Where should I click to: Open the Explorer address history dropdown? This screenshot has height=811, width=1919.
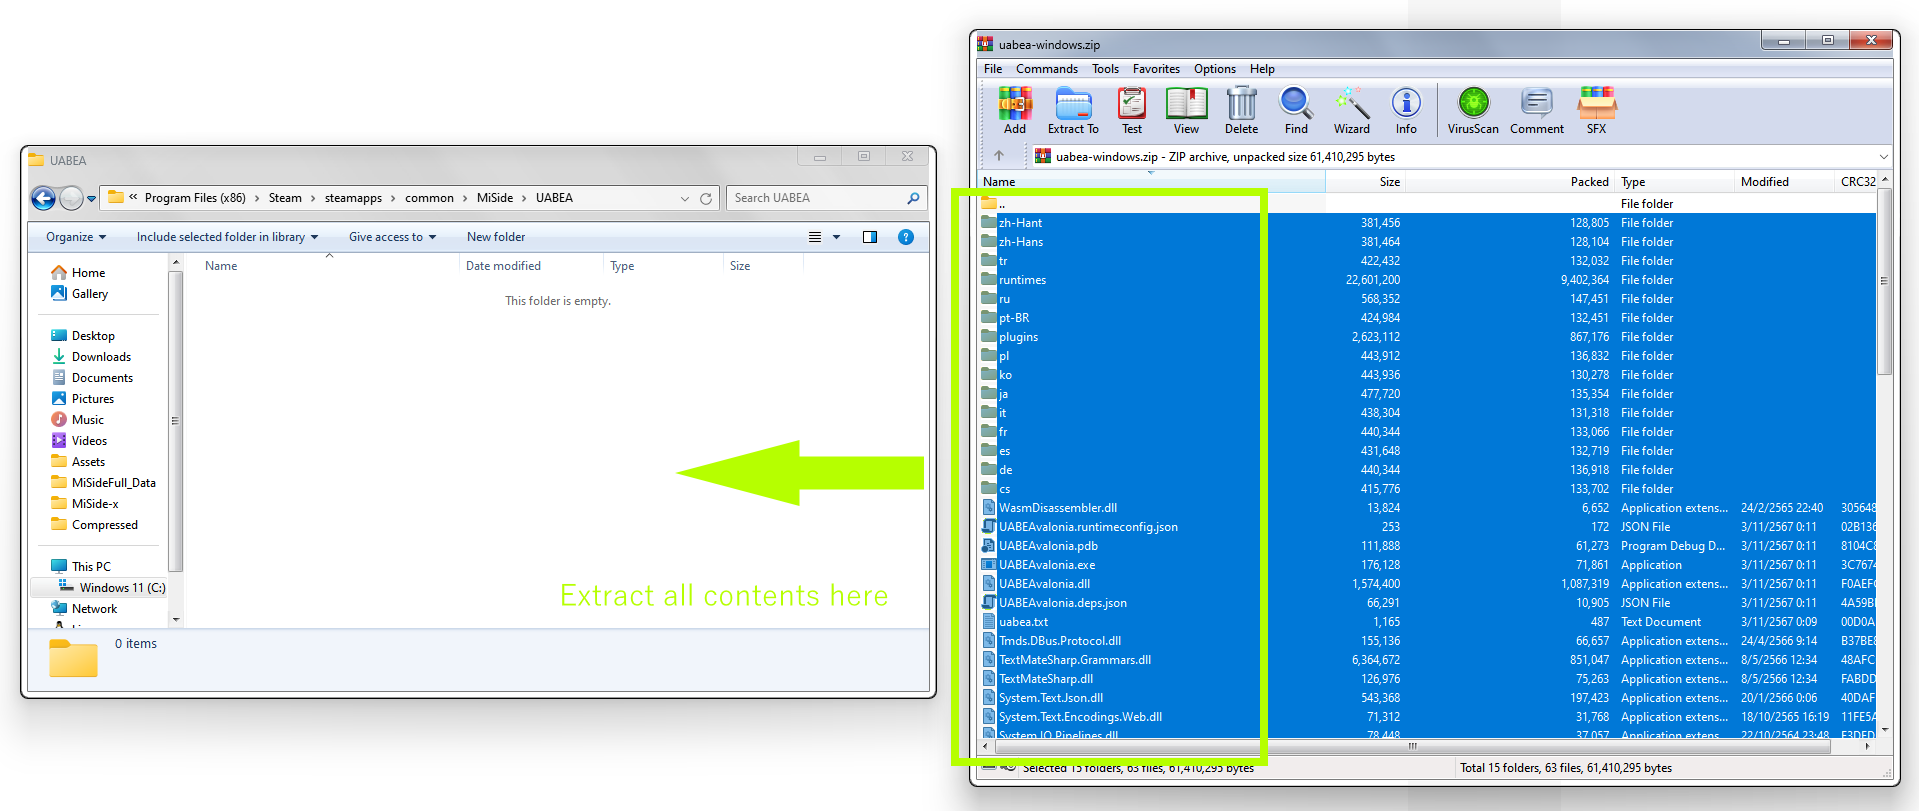[685, 198]
